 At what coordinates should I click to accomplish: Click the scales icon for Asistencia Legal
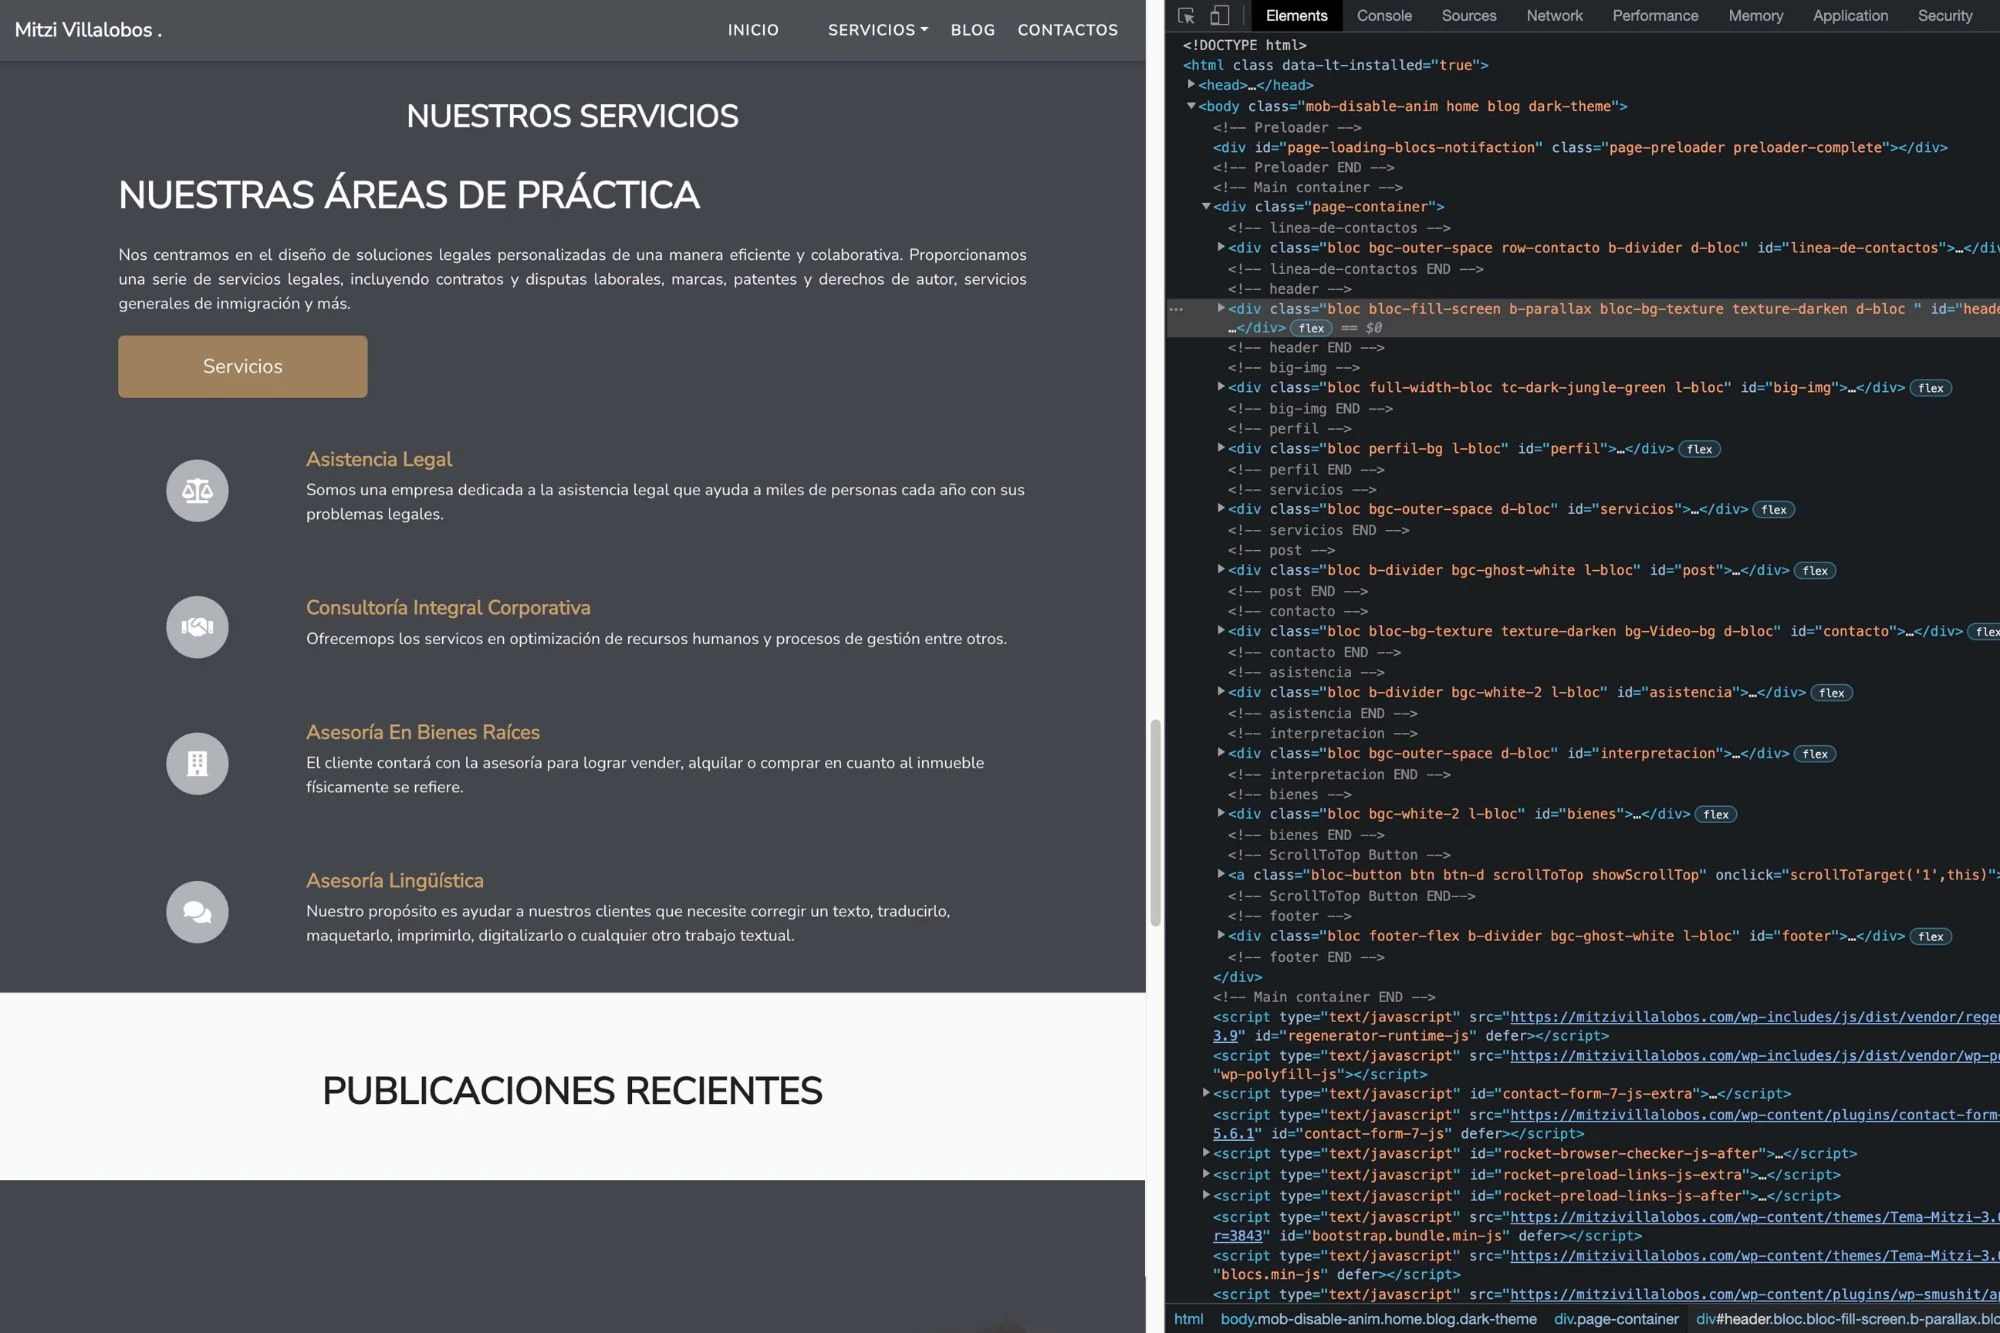[197, 490]
